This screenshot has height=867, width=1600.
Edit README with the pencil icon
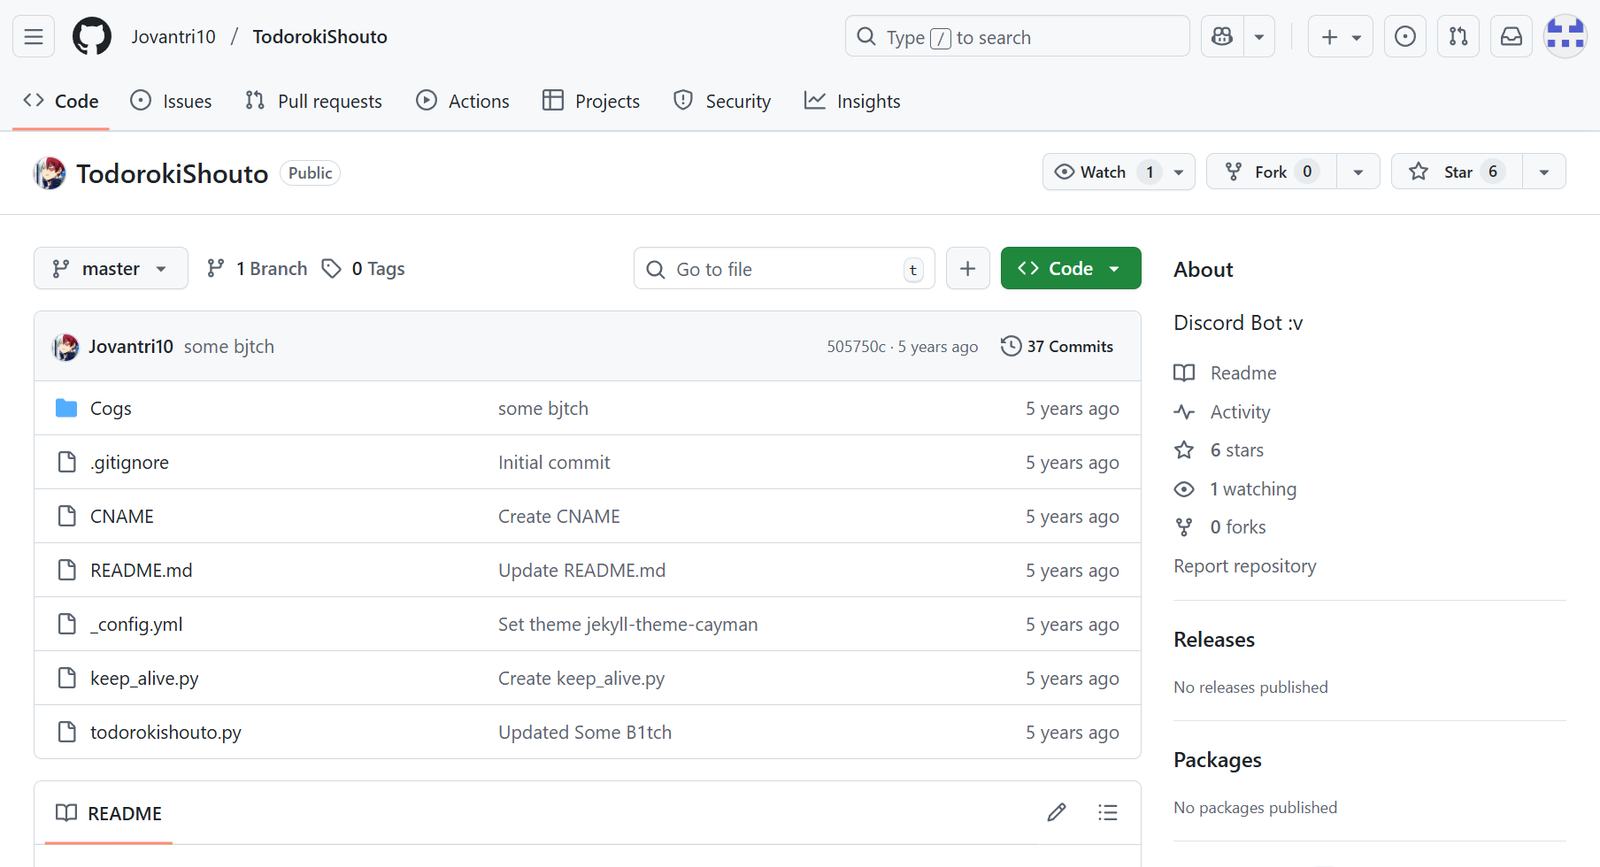point(1056,812)
